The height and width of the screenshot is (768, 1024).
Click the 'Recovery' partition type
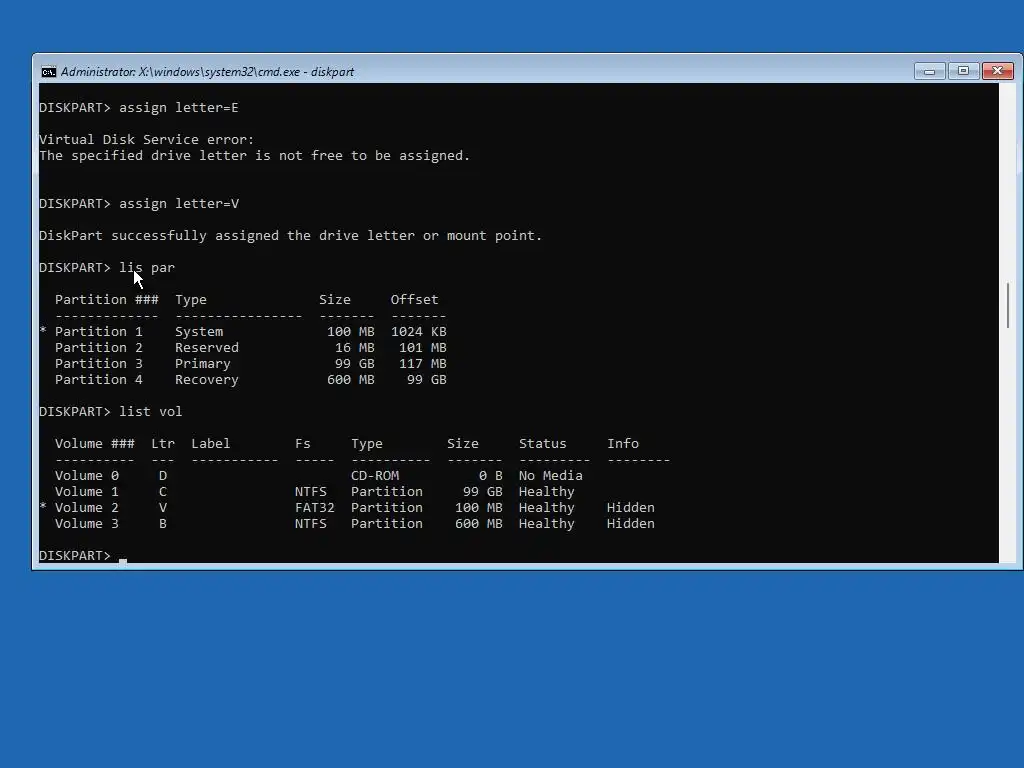click(206, 379)
